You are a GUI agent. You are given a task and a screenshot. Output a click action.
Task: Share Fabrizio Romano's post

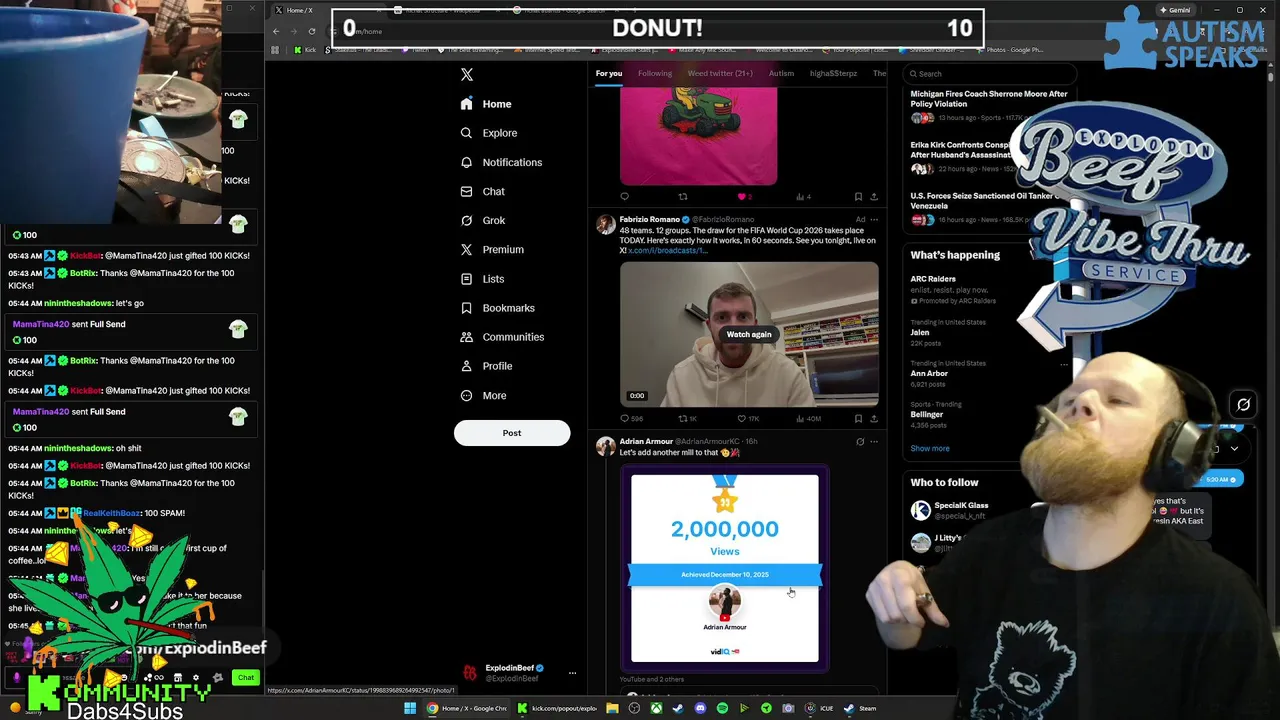[874, 419]
